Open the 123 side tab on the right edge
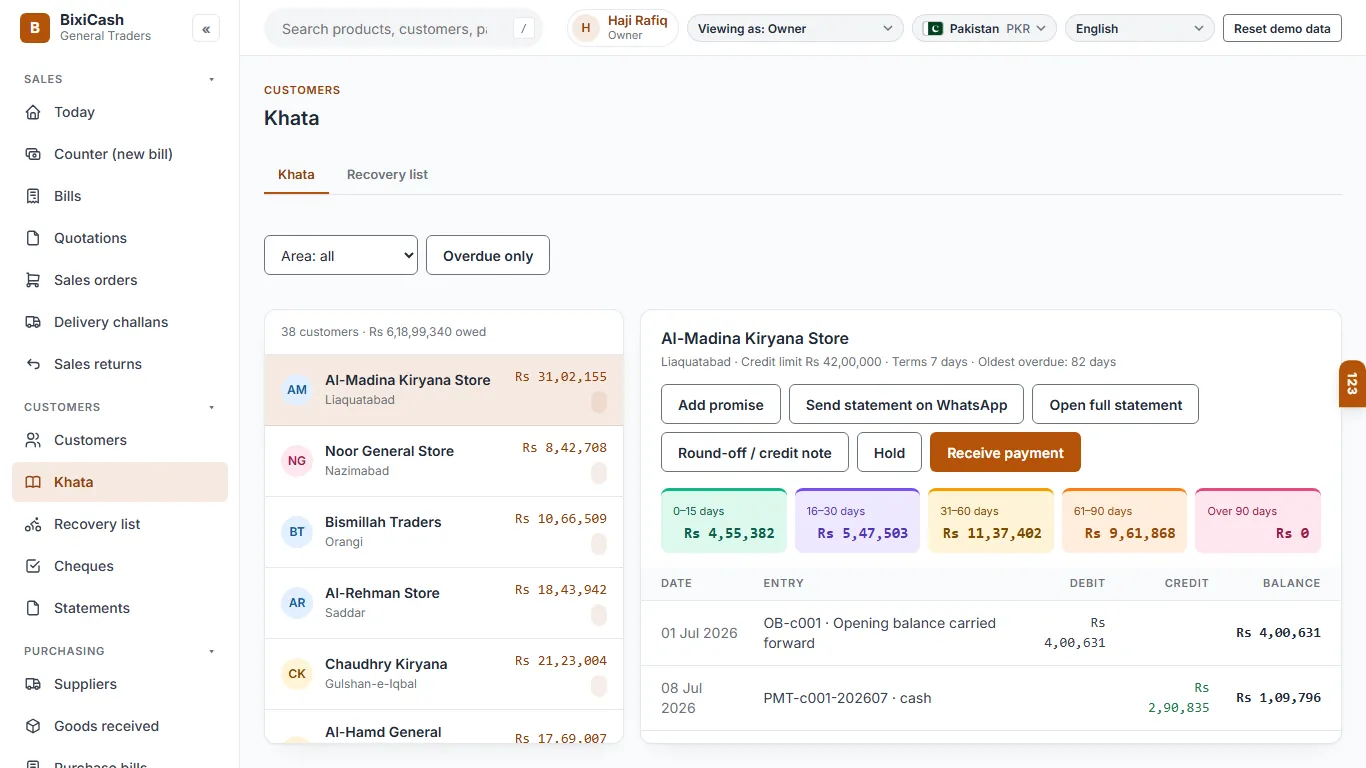Image resolution: width=1366 pixels, height=768 pixels. click(1352, 384)
